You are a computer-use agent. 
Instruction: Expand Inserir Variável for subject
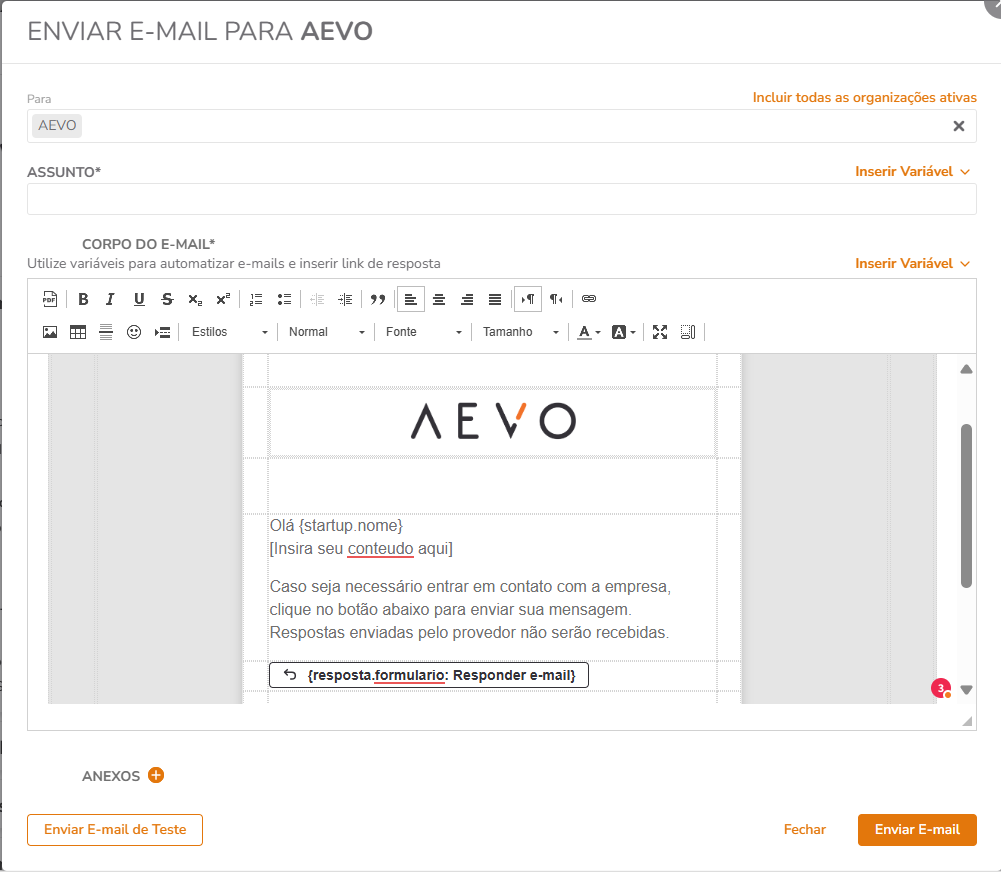[912, 171]
